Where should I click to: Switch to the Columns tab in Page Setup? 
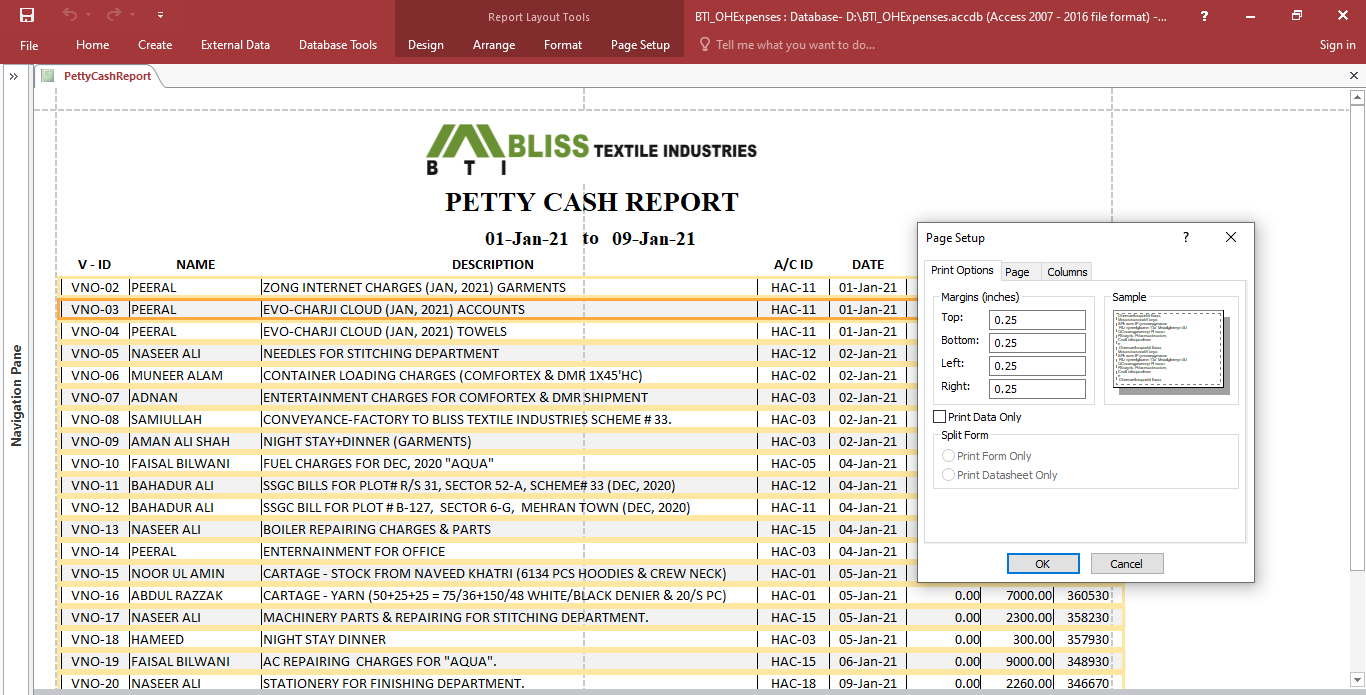pos(1067,272)
